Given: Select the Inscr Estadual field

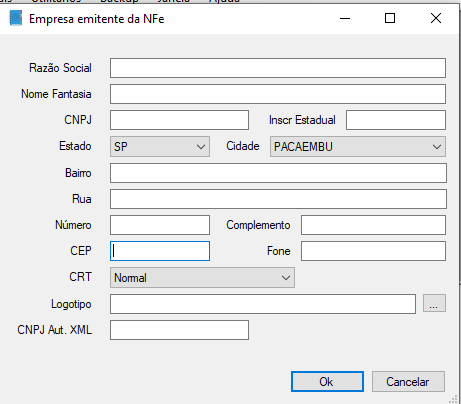Looking at the screenshot, I should pyautogui.click(x=396, y=120).
